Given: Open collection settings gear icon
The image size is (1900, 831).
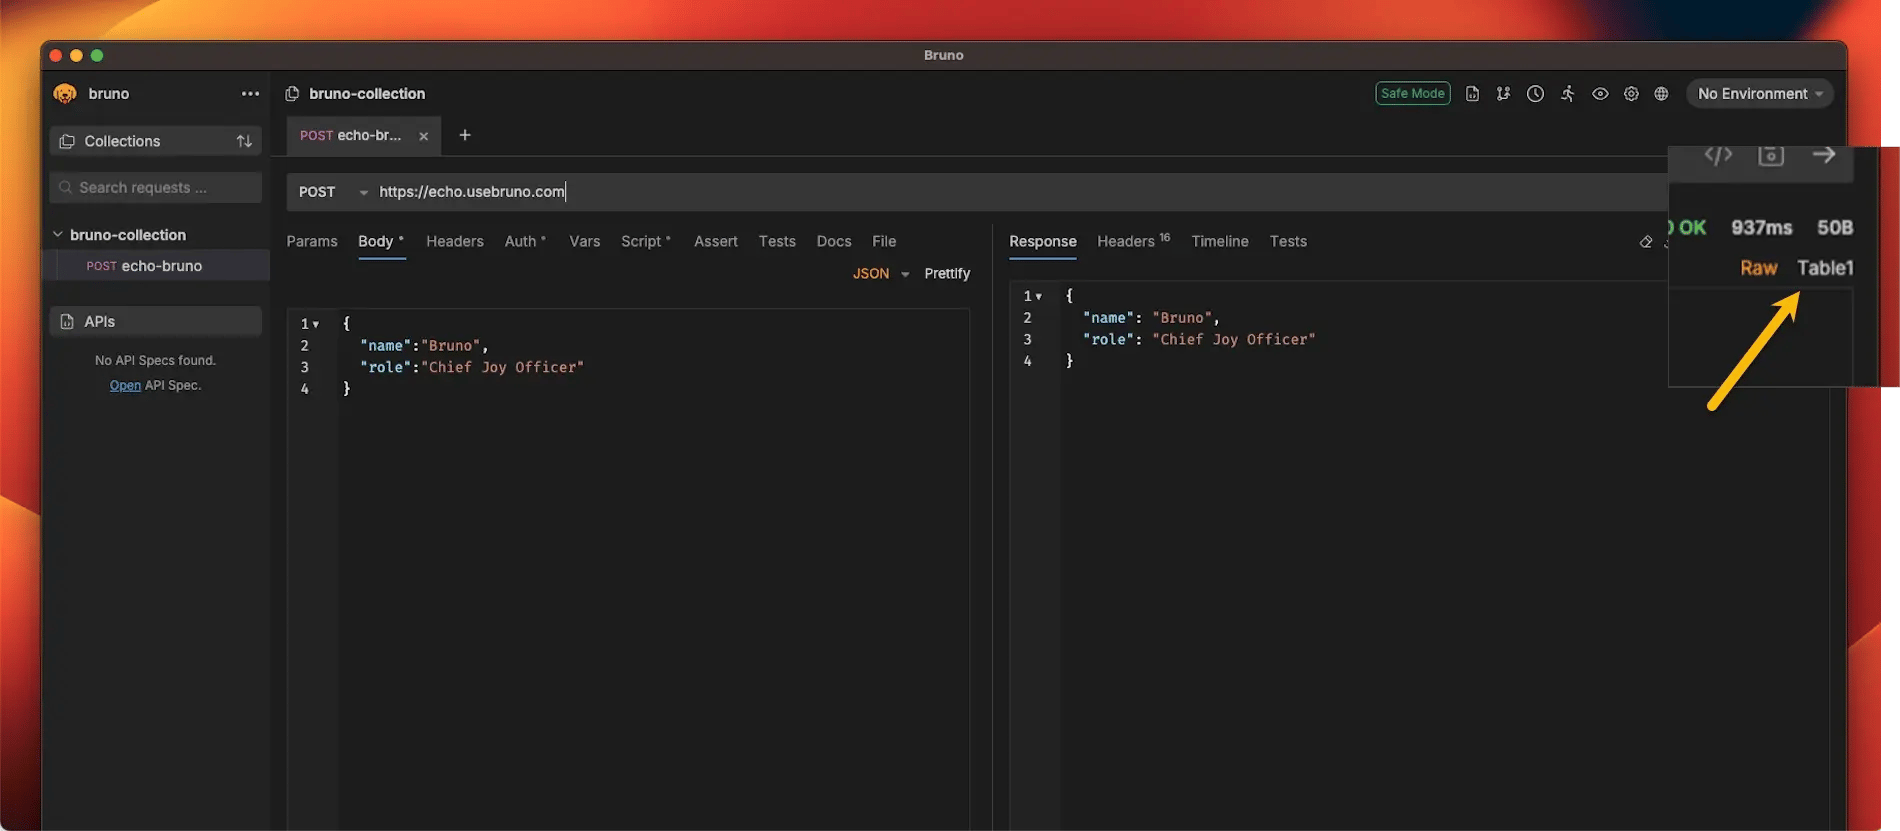Looking at the screenshot, I should coord(1631,94).
